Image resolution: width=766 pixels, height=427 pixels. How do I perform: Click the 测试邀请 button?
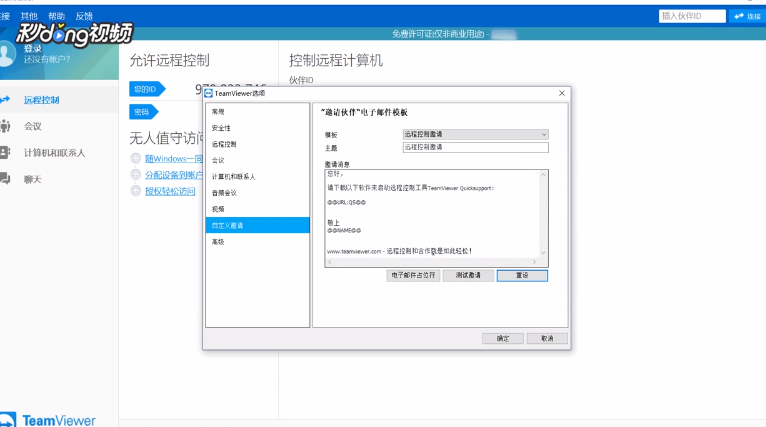click(468, 276)
